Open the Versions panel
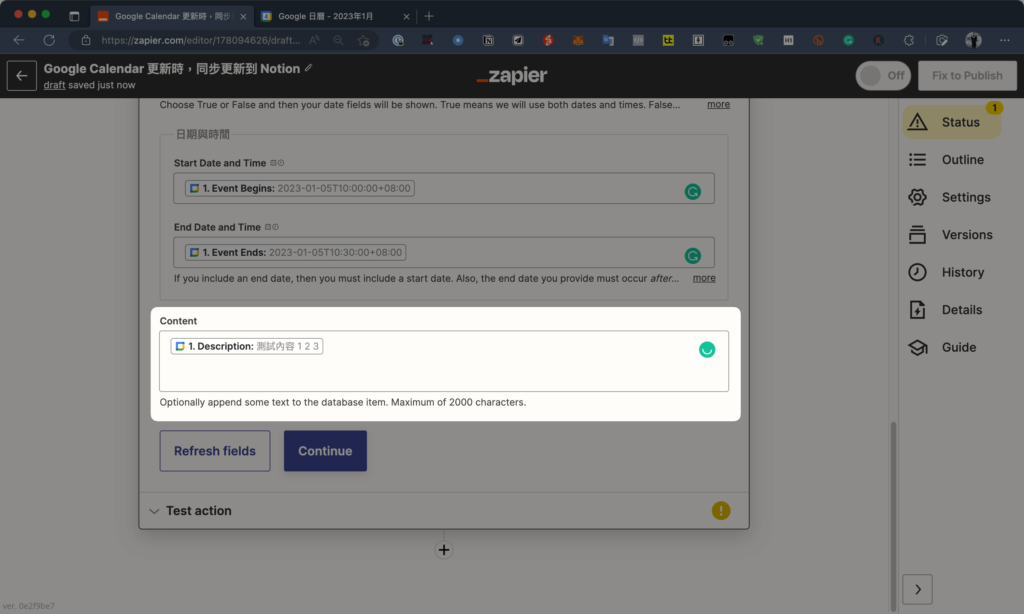The width and height of the screenshot is (1024, 614). [952, 234]
